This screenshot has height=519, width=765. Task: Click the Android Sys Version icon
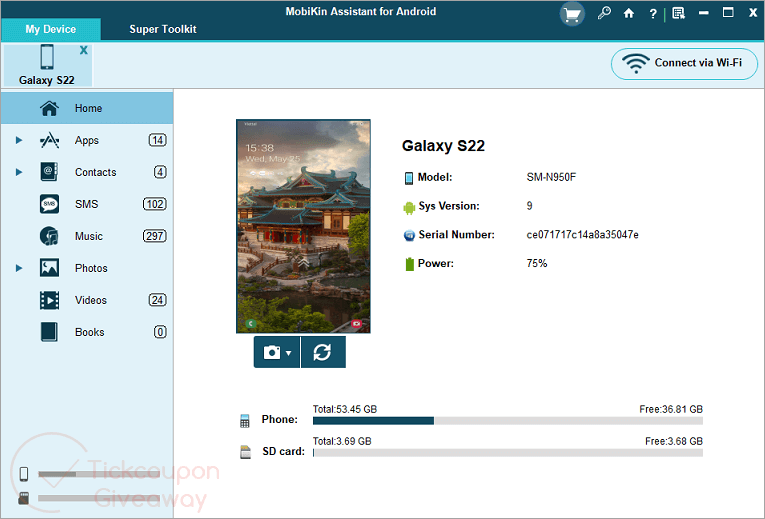point(409,207)
